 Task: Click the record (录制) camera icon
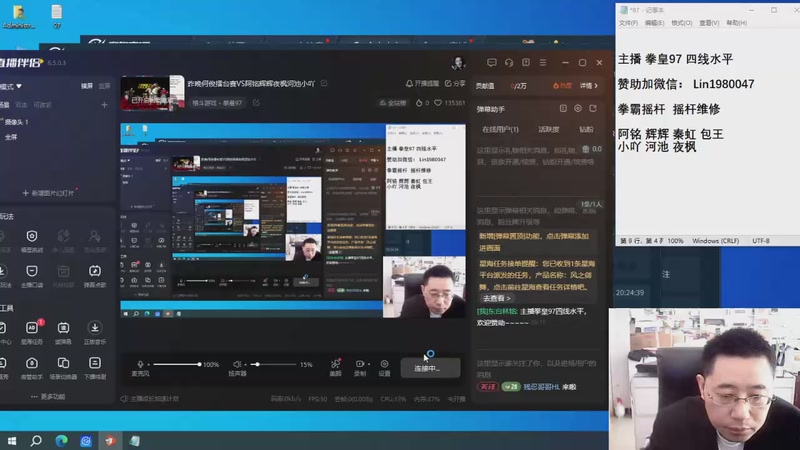(x=360, y=364)
